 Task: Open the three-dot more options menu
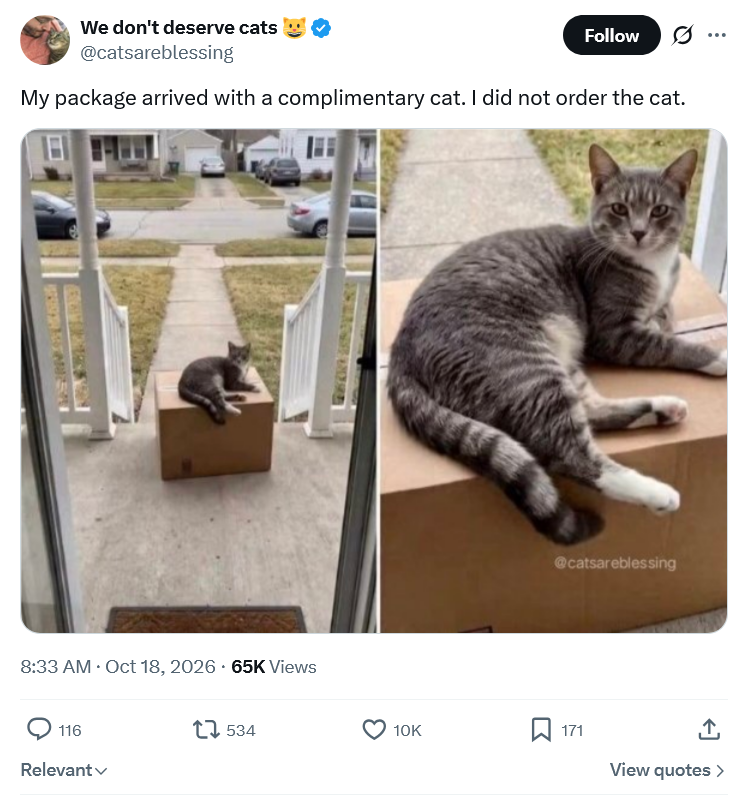[717, 35]
